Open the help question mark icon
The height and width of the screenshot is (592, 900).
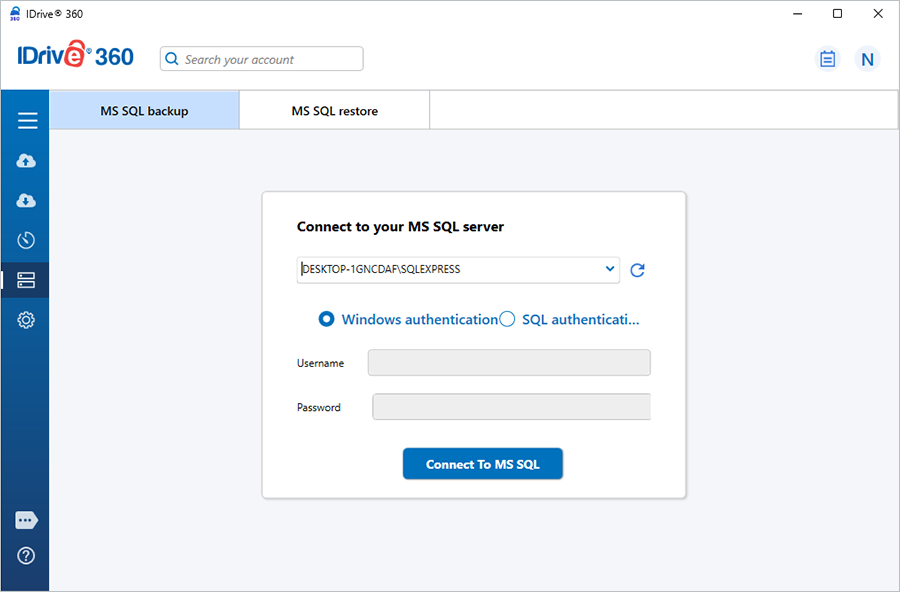[27, 556]
